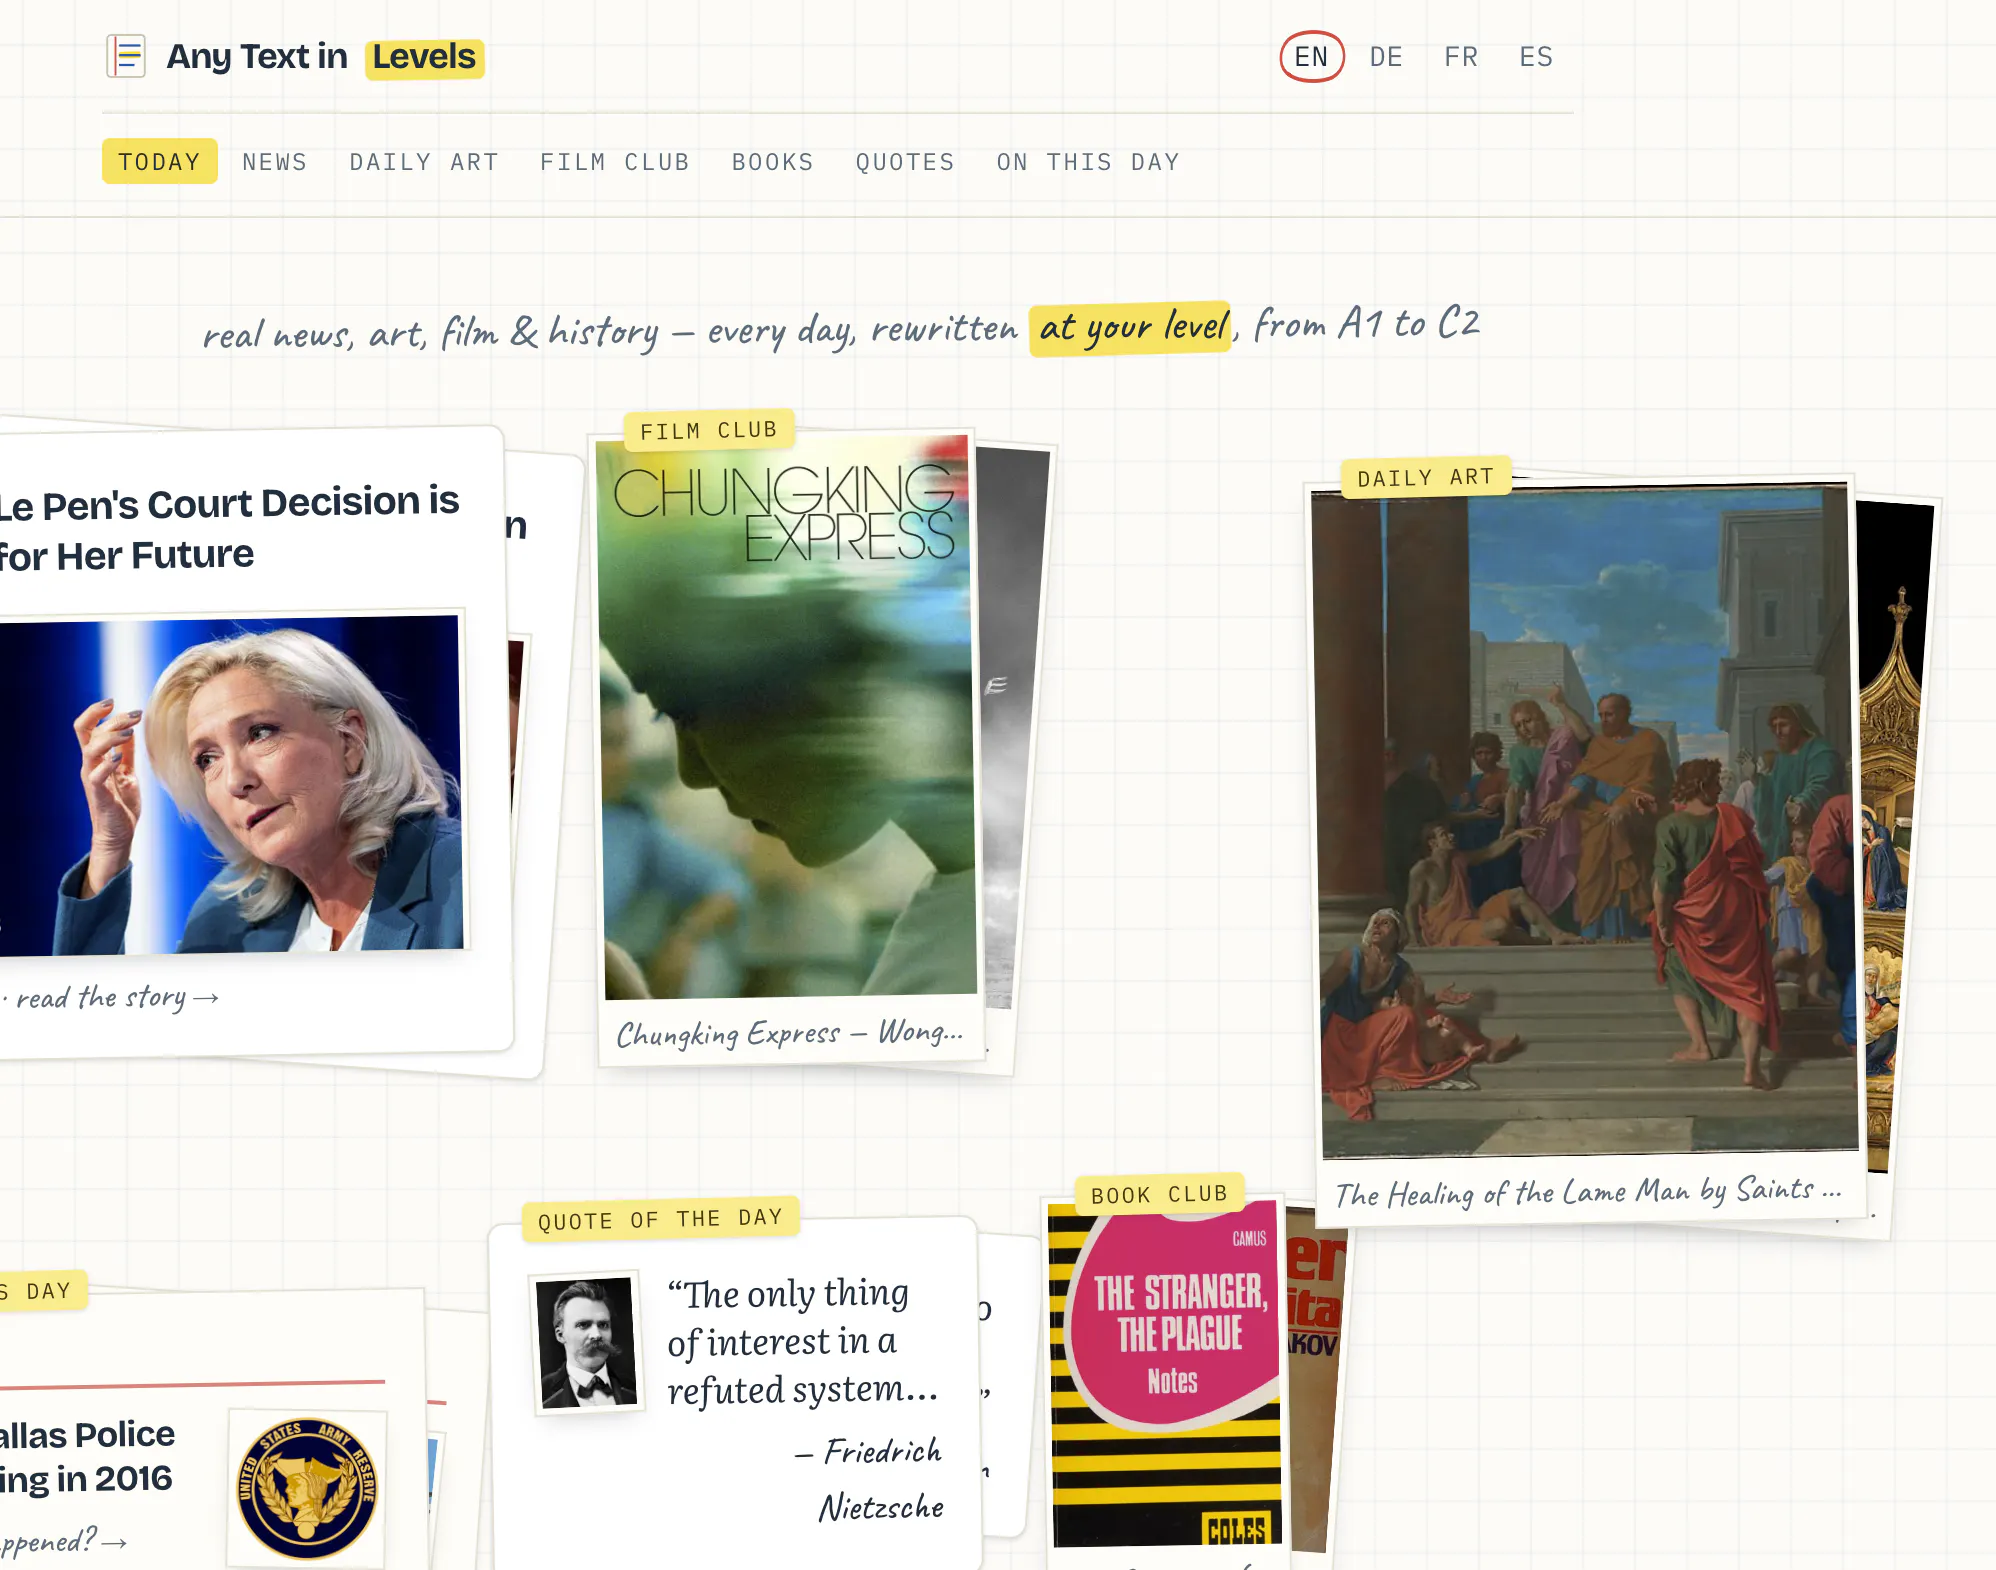
Task: Go to the DAILY ART tab
Action: (x=424, y=162)
